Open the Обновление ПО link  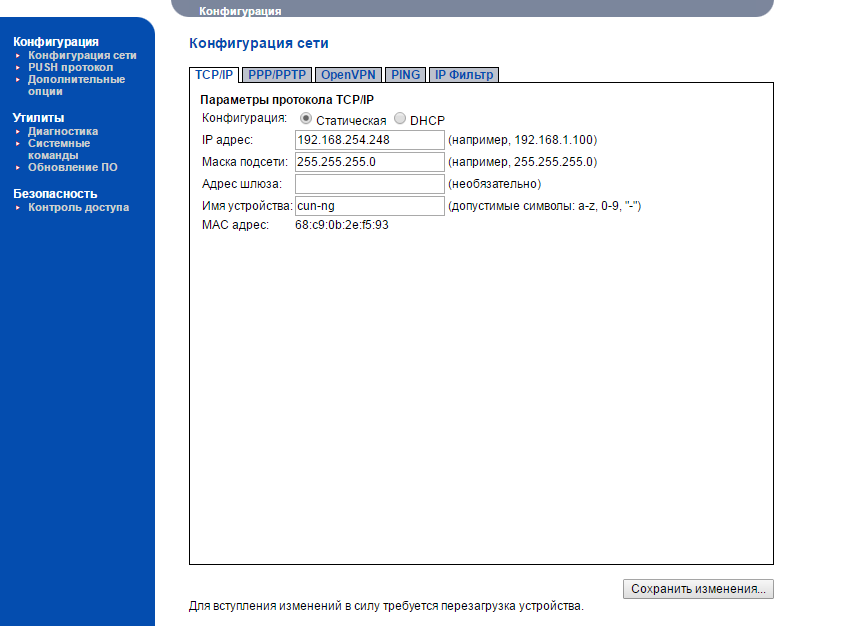point(72,167)
